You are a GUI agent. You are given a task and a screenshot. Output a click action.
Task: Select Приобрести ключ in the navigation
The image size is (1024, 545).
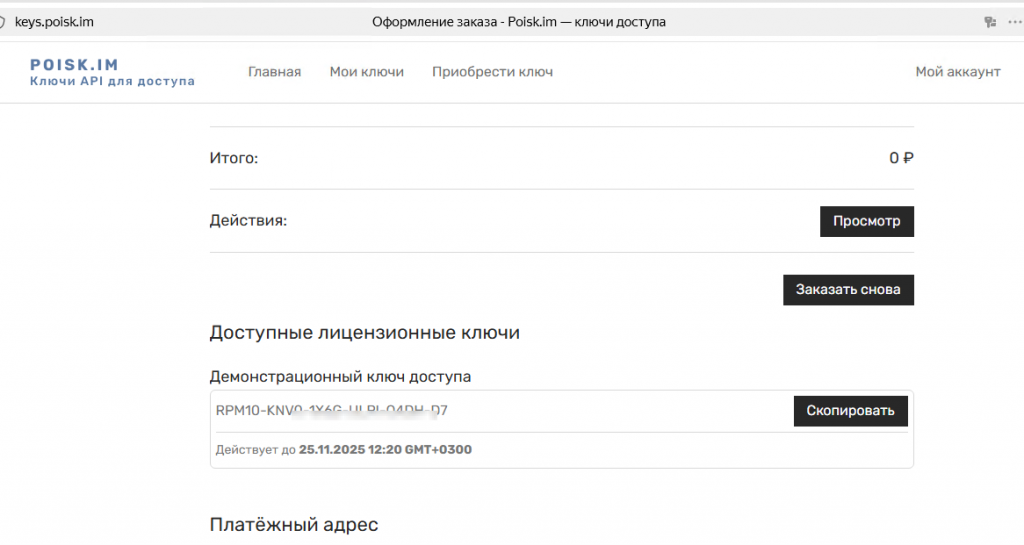coord(492,72)
